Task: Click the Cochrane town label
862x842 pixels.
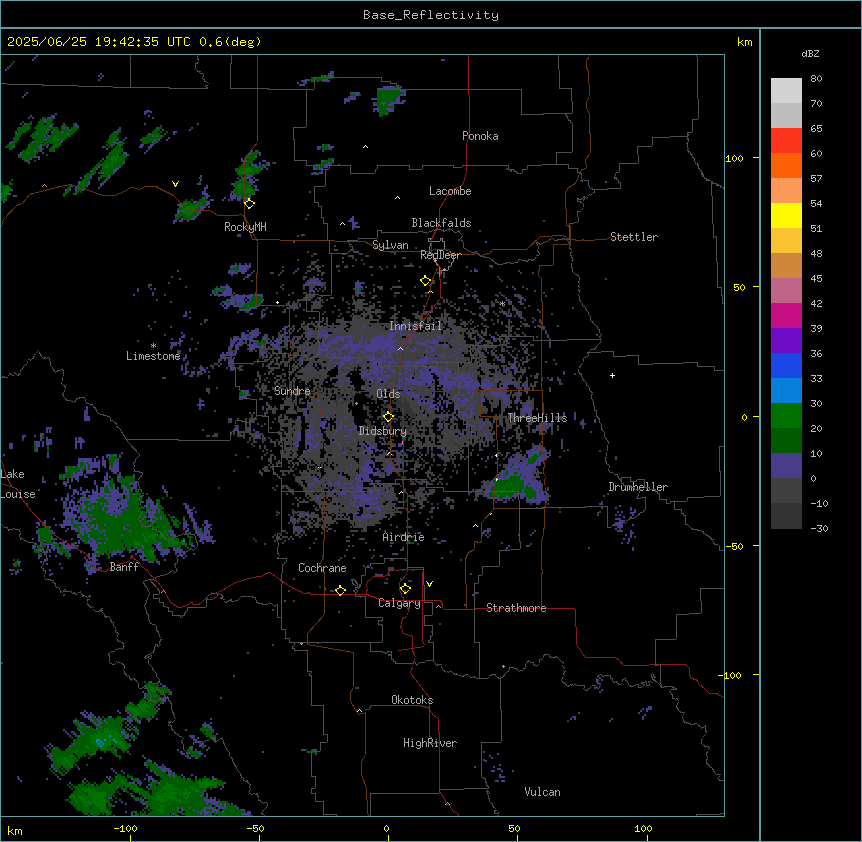Action: (322, 568)
